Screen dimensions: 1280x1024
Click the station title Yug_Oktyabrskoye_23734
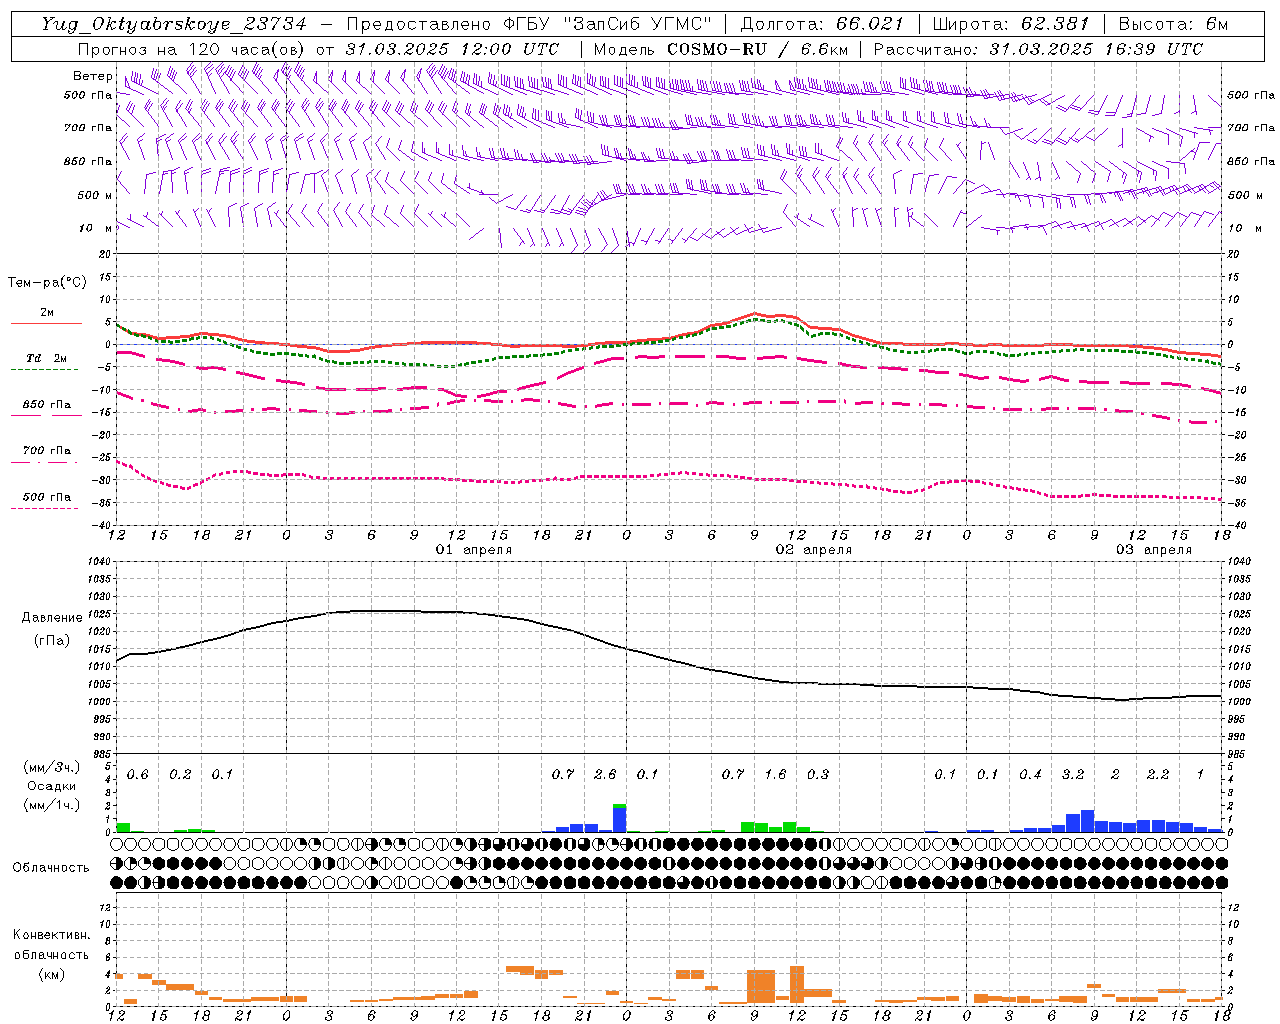pyautogui.click(x=174, y=24)
